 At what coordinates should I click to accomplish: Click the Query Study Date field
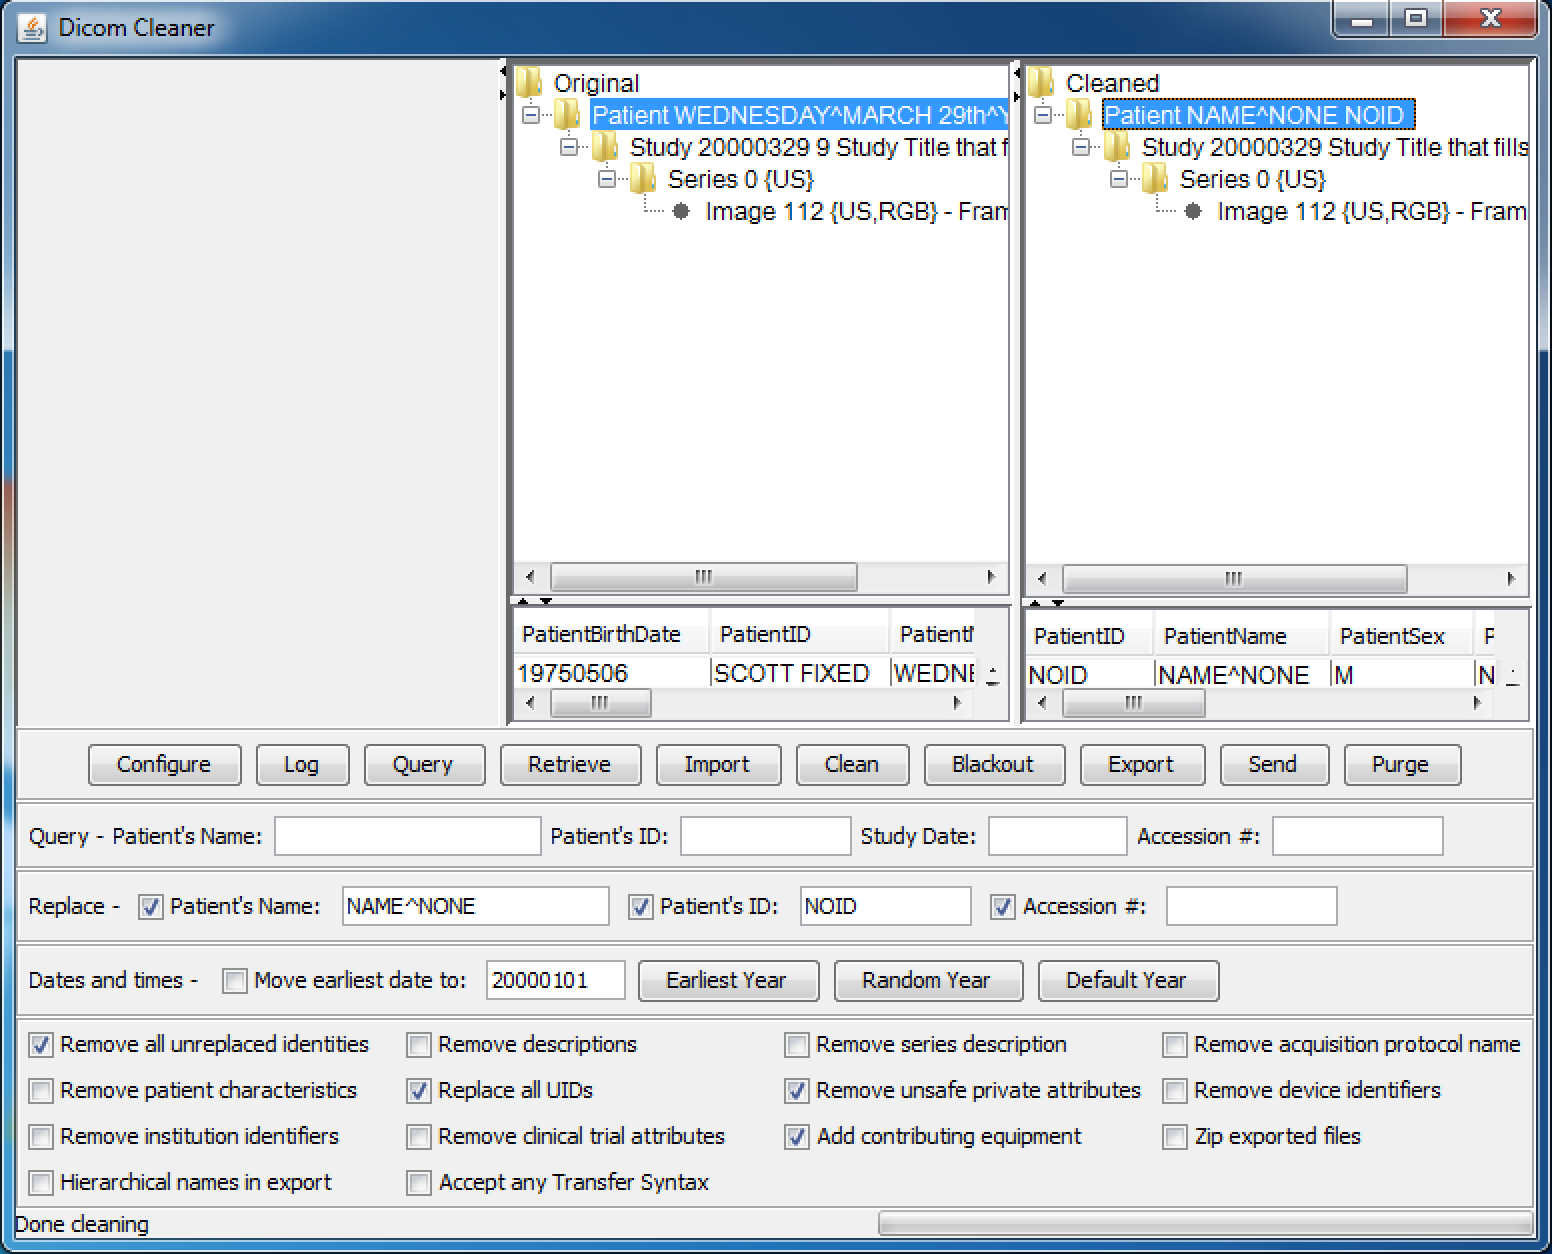click(1057, 836)
